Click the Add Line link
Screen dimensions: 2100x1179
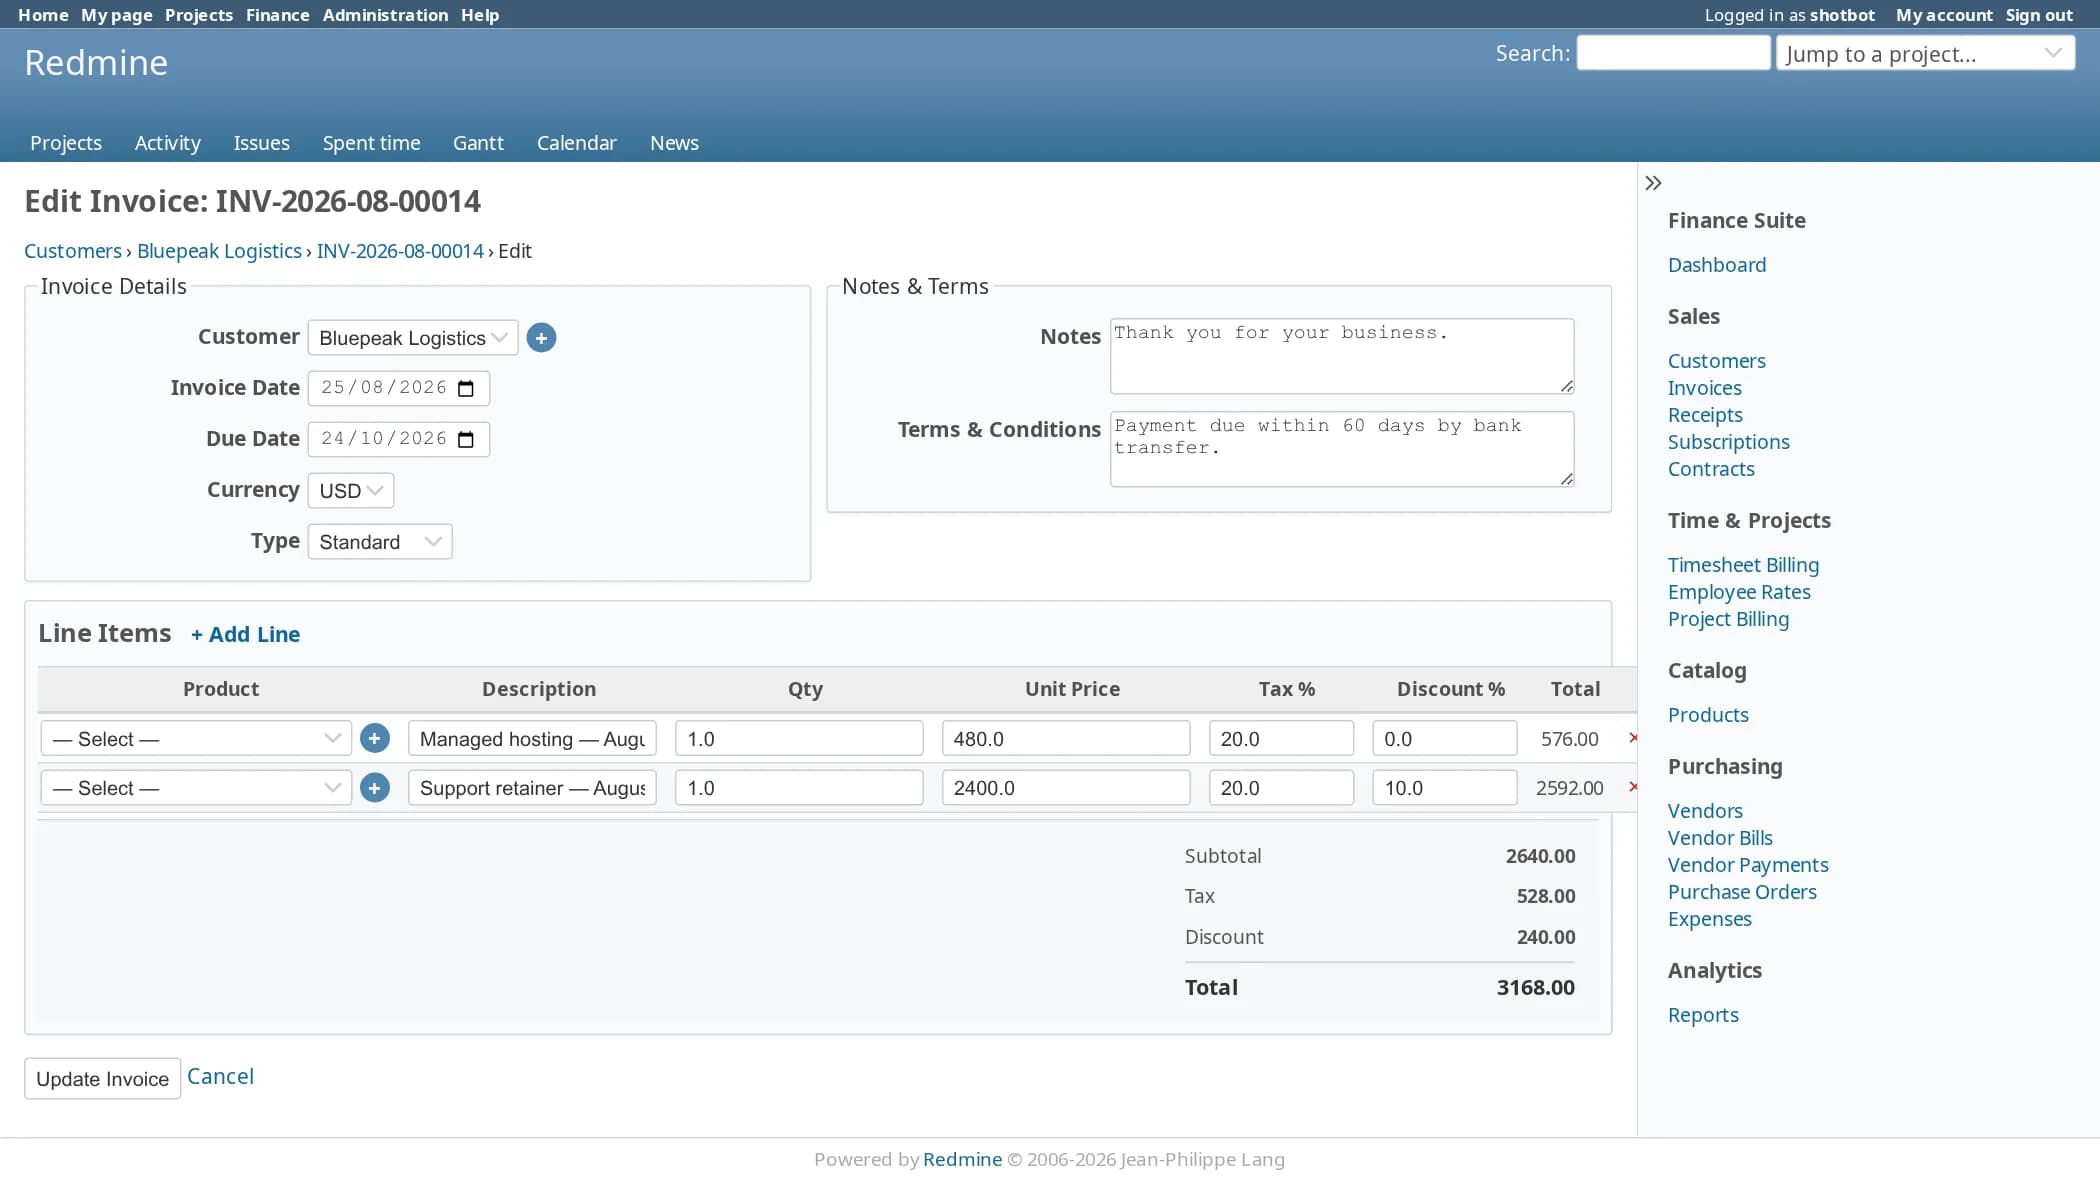[246, 635]
